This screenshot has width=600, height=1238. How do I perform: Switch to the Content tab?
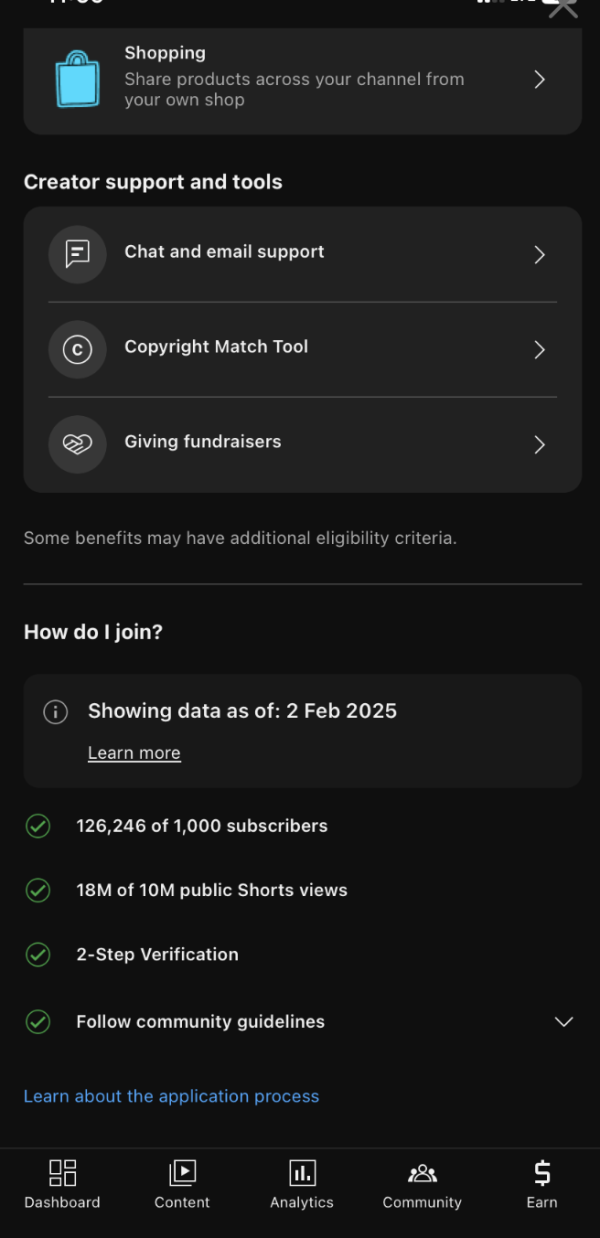[x=182, y=1184]
